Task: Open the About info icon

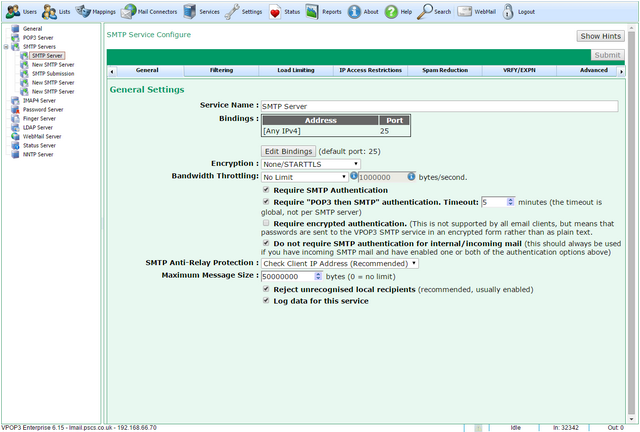Action: pyautogui.click(x=354, y=12)
